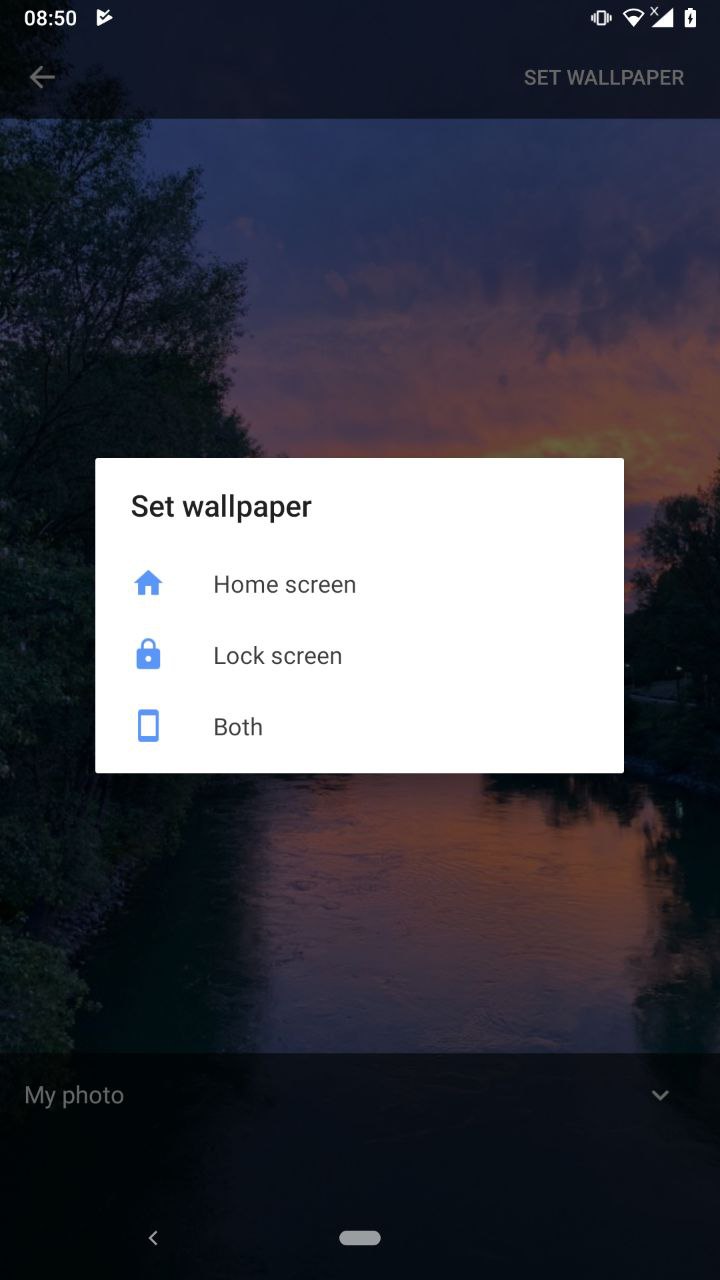Image resolution: width=720 pixels, height=1280 pixels.
Task: Tap the SET WALLPAPER button
Action: pos(604,77)
